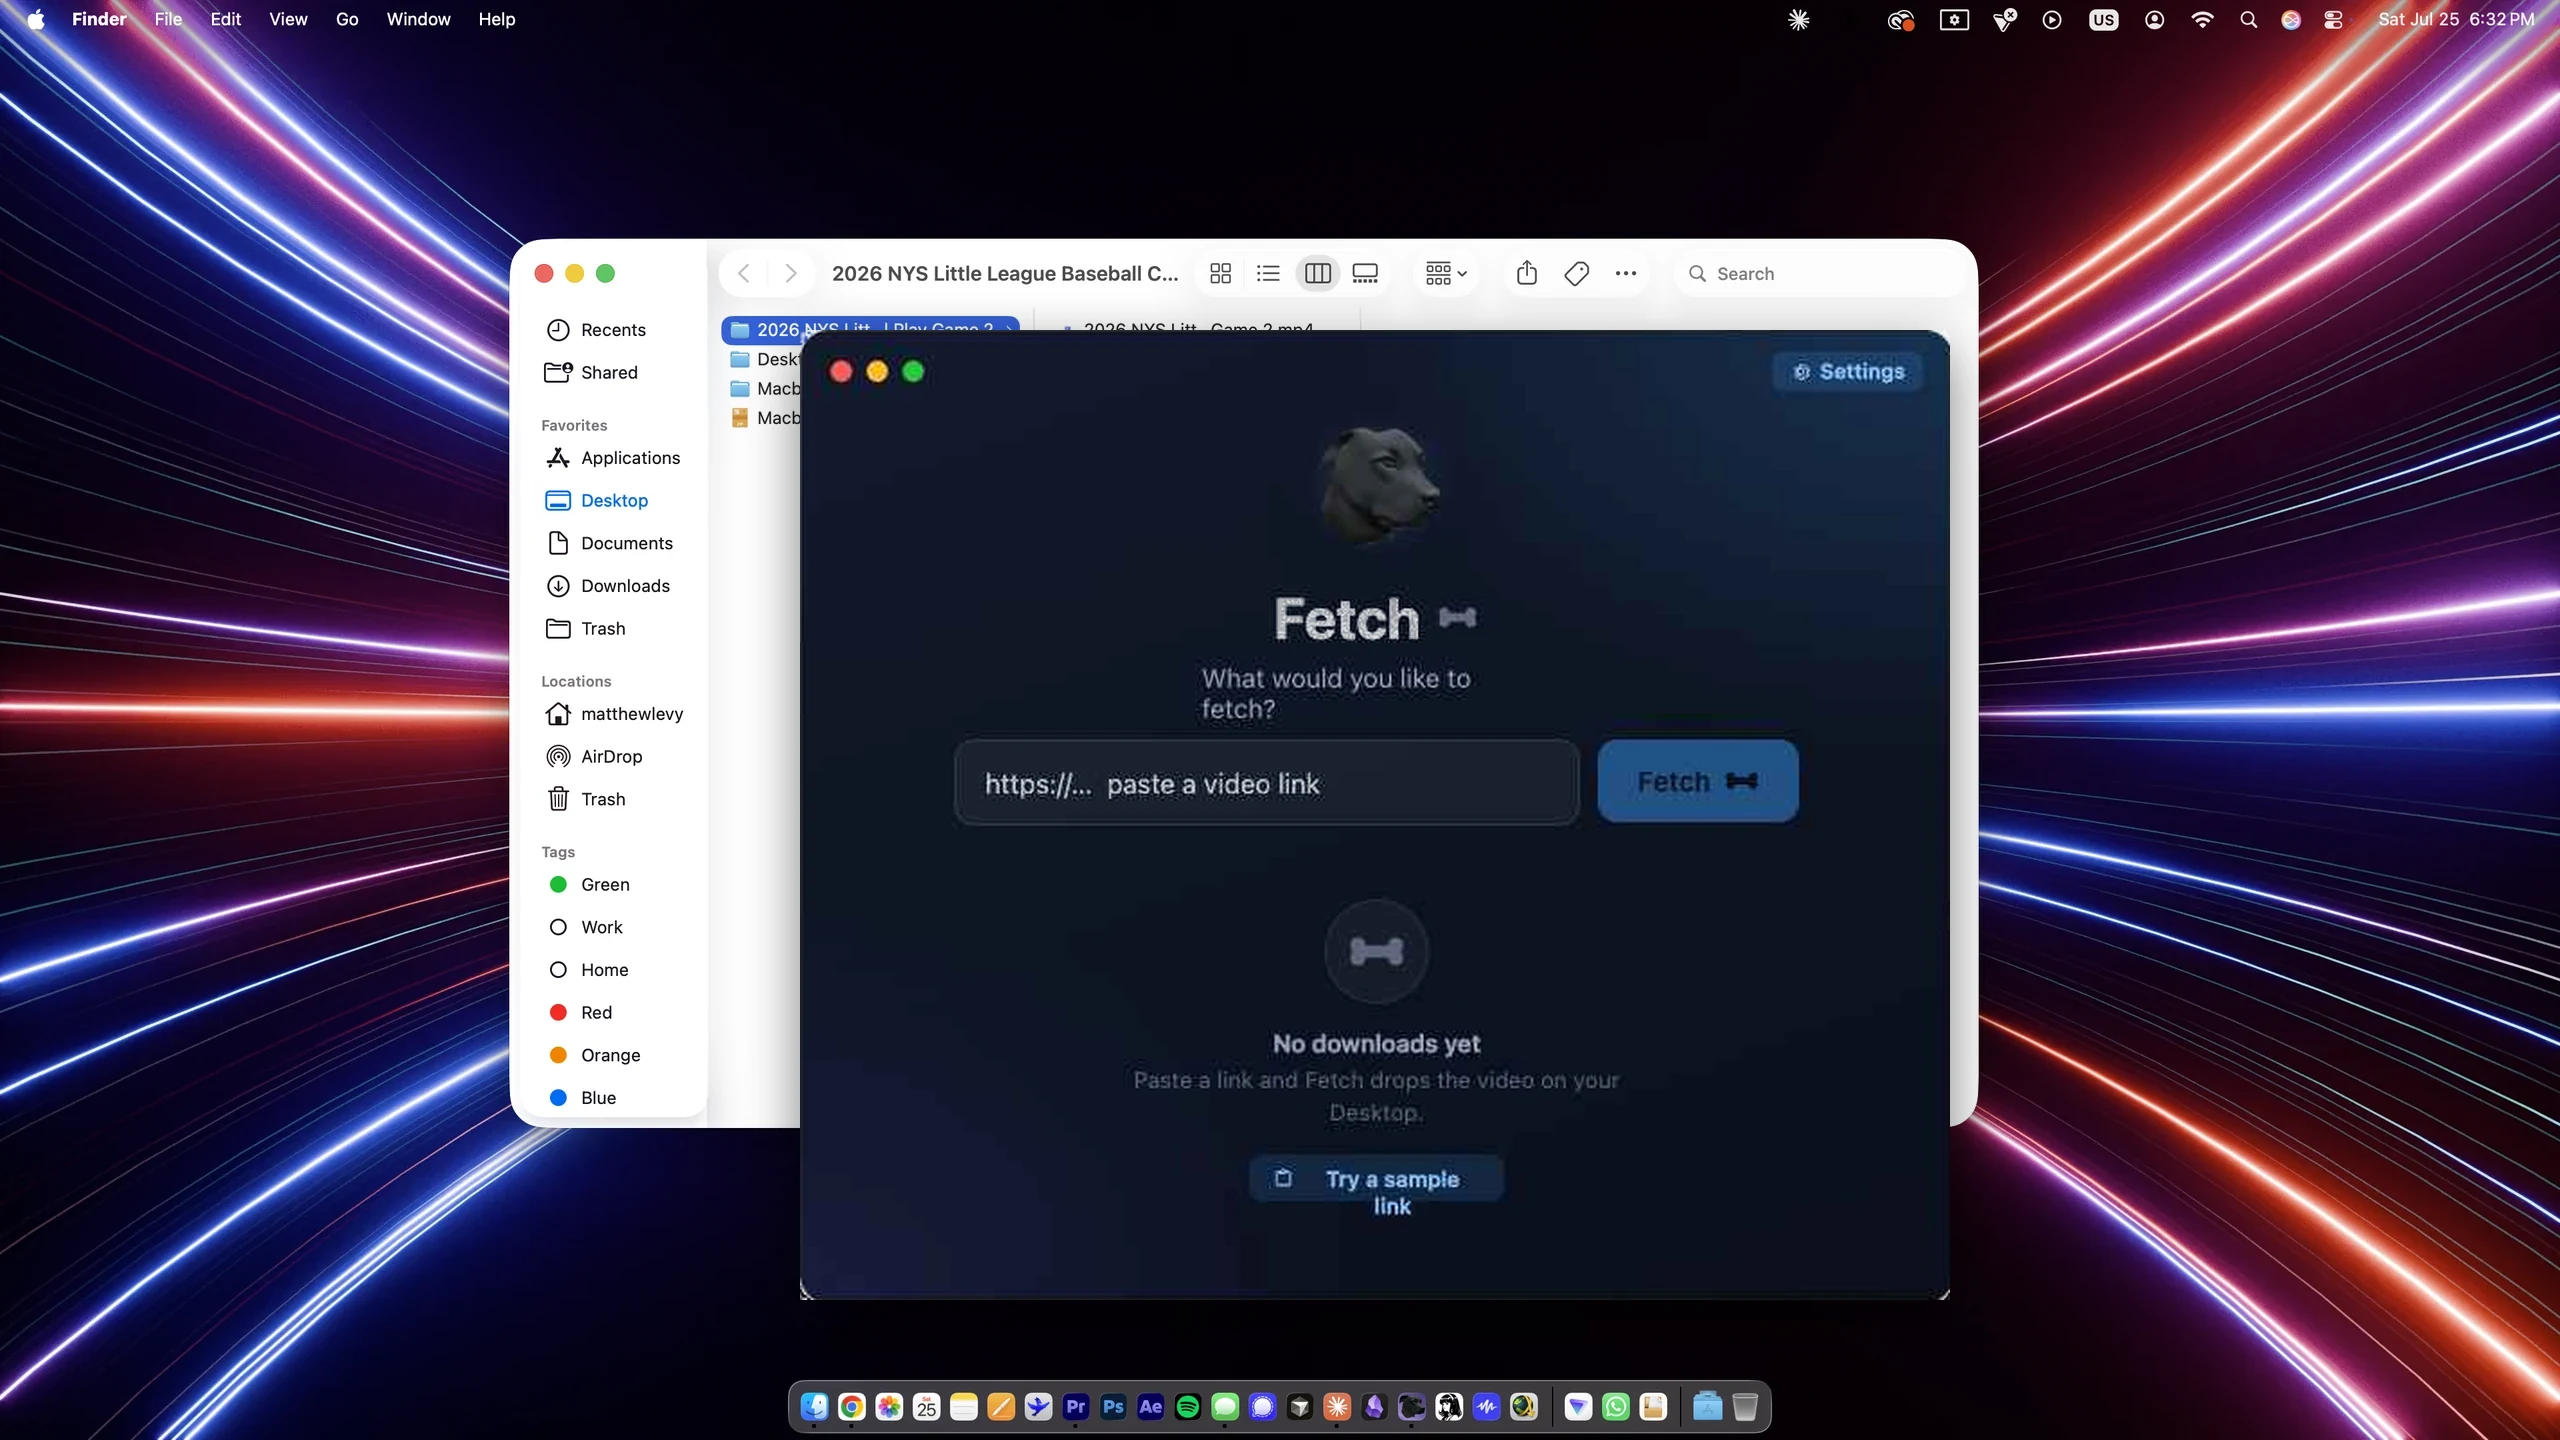2560x1440 pixels.
Task: Click the black dog logo in Fetch
Action: pos(1378,486)
